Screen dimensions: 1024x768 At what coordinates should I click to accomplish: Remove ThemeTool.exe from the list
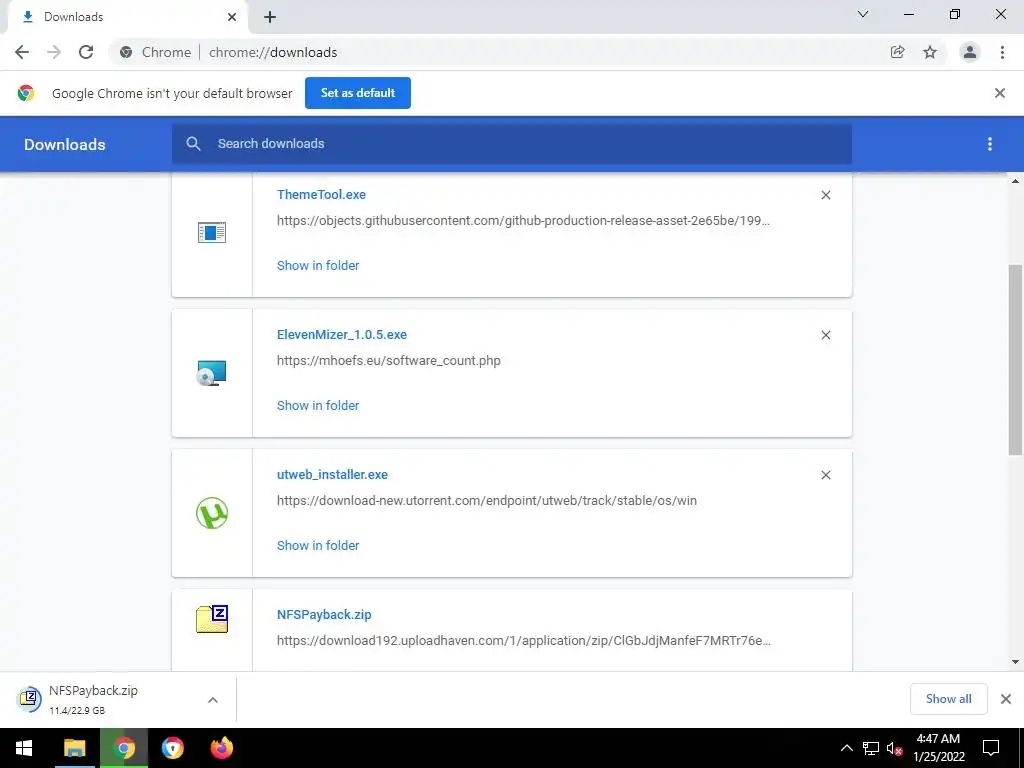coord(826,195)
